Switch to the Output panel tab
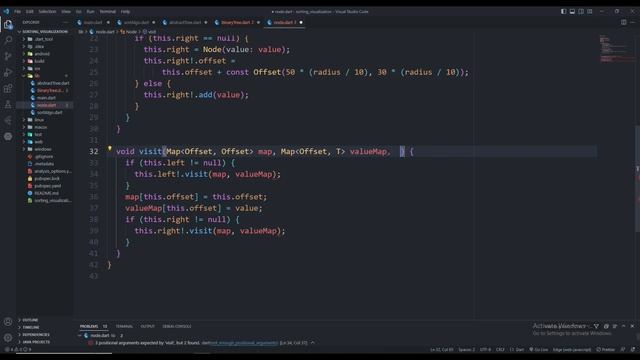The image size is (640, 360). pyautogui.click(x=148, y=326)
